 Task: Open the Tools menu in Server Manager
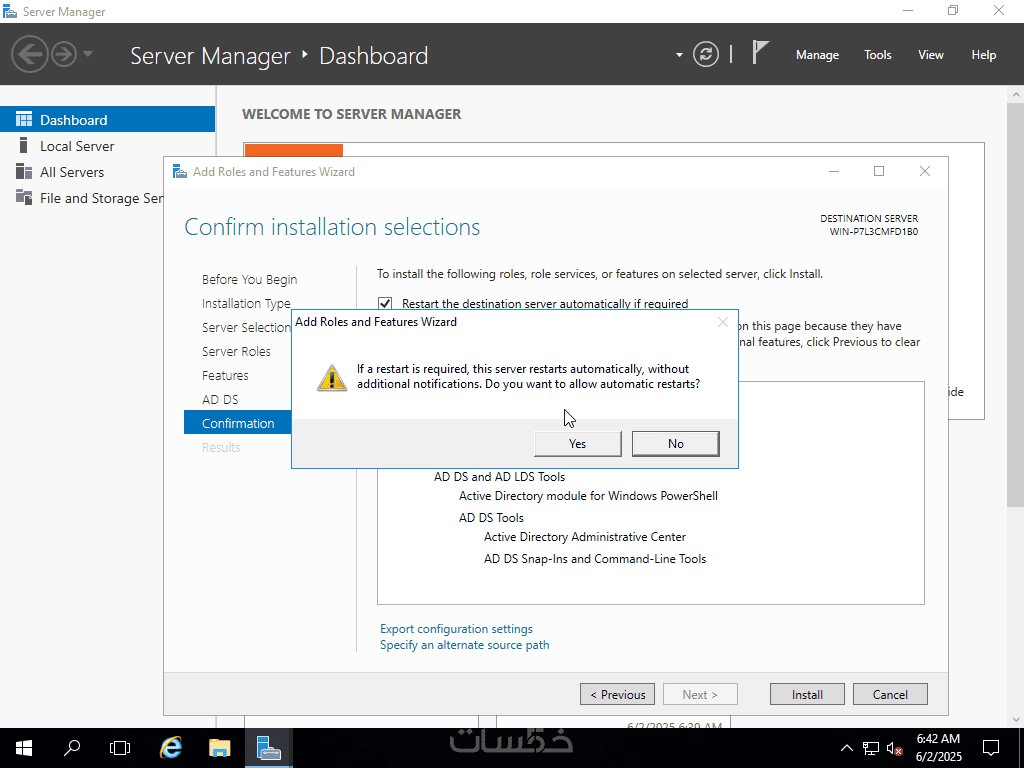[878, 55]
